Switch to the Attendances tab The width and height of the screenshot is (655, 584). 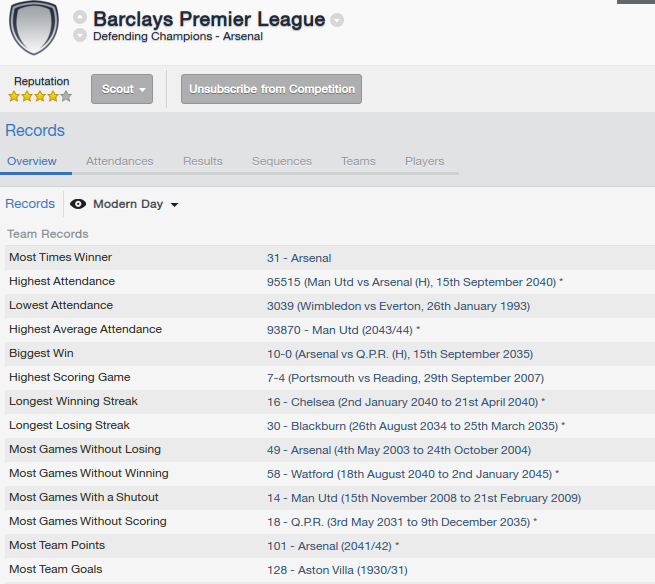pyautogui.click(x=119, y=161)
